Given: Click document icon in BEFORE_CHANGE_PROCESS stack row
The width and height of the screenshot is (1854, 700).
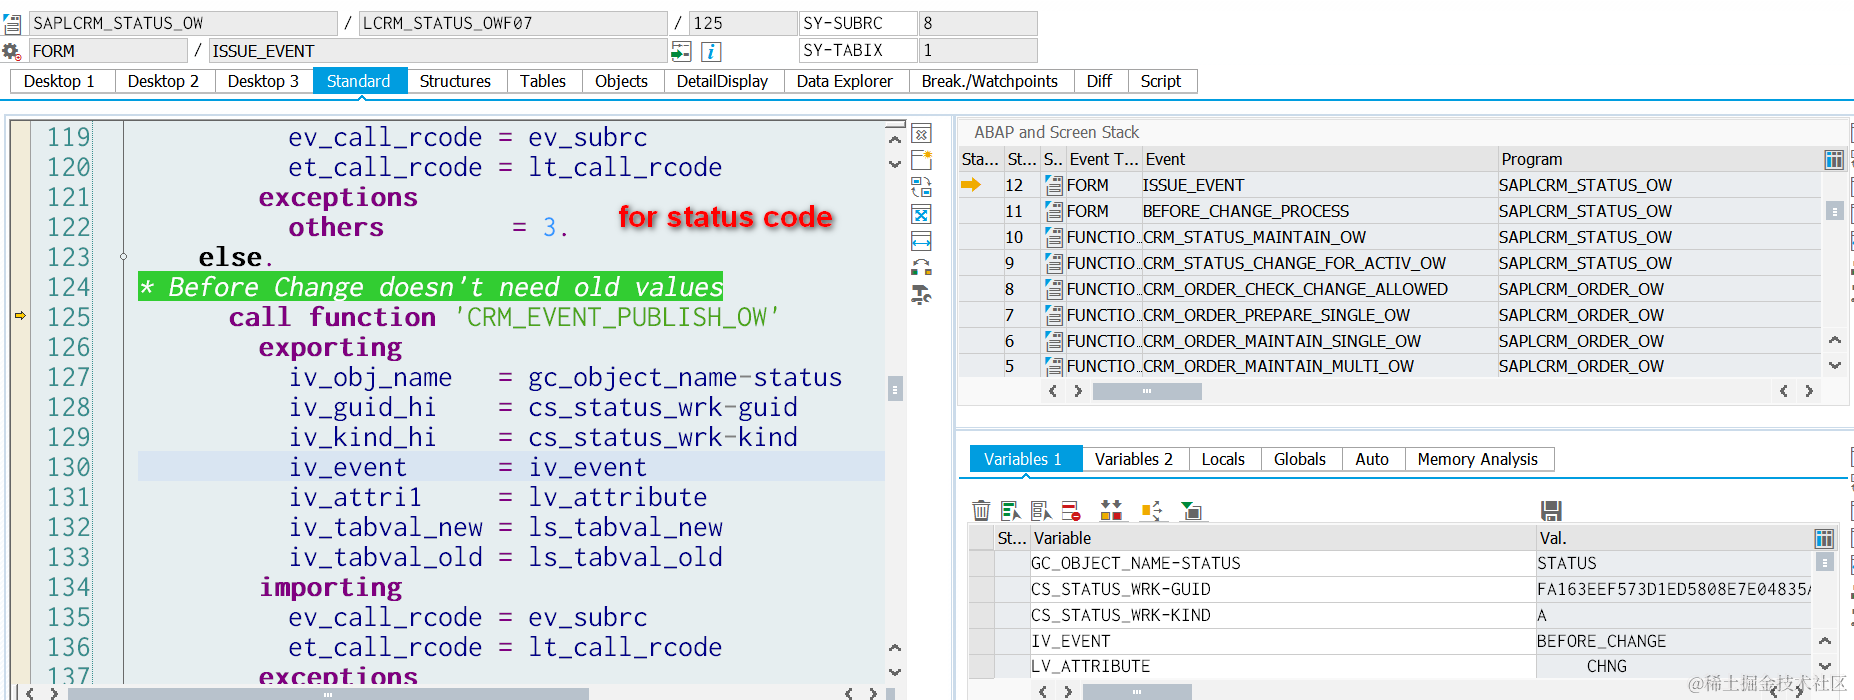Looking at the screenshot, I should pos(1053,211).
